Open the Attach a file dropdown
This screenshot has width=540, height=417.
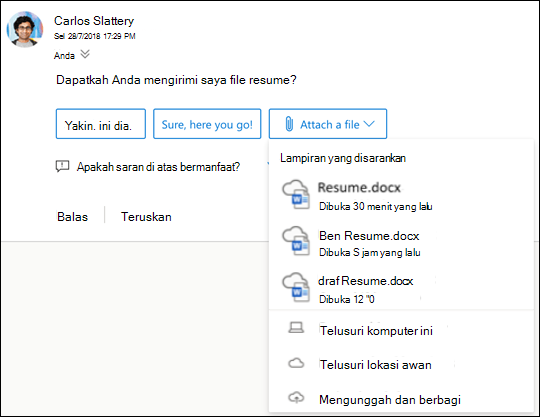[x=328, y=124]
